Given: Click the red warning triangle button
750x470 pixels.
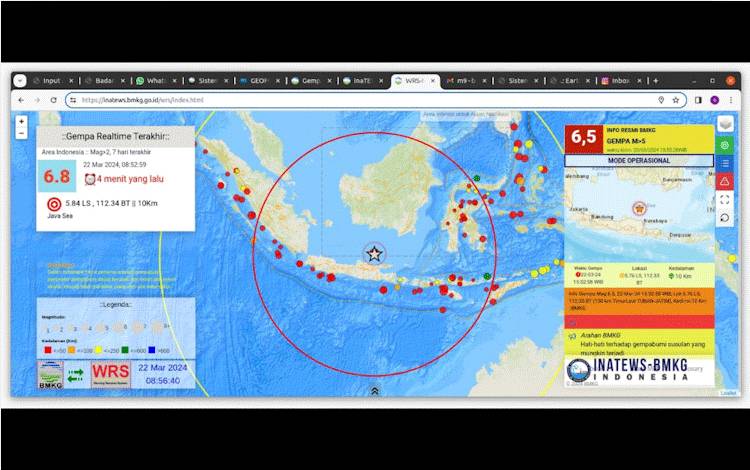Looking at the screenshot, I should coord(725,181).
